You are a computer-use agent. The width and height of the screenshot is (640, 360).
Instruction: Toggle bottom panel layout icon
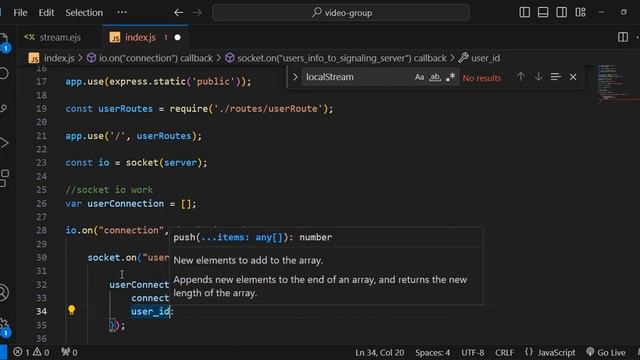point(543,12)
